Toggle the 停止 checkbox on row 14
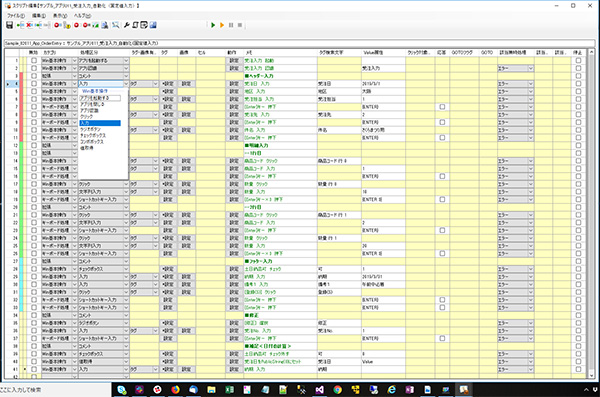Viewport: 600px width, 397px height. pyautogui.click(x=578, y=161)
